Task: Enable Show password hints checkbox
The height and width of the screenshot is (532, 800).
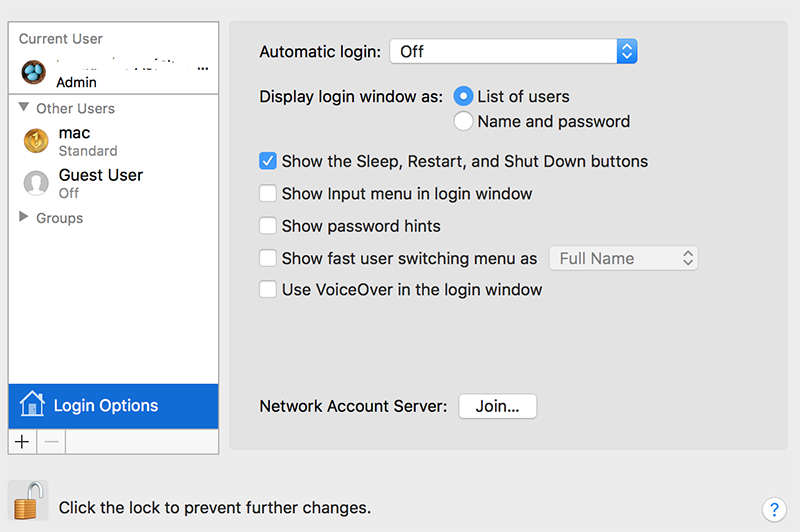Action: point(268,225)
